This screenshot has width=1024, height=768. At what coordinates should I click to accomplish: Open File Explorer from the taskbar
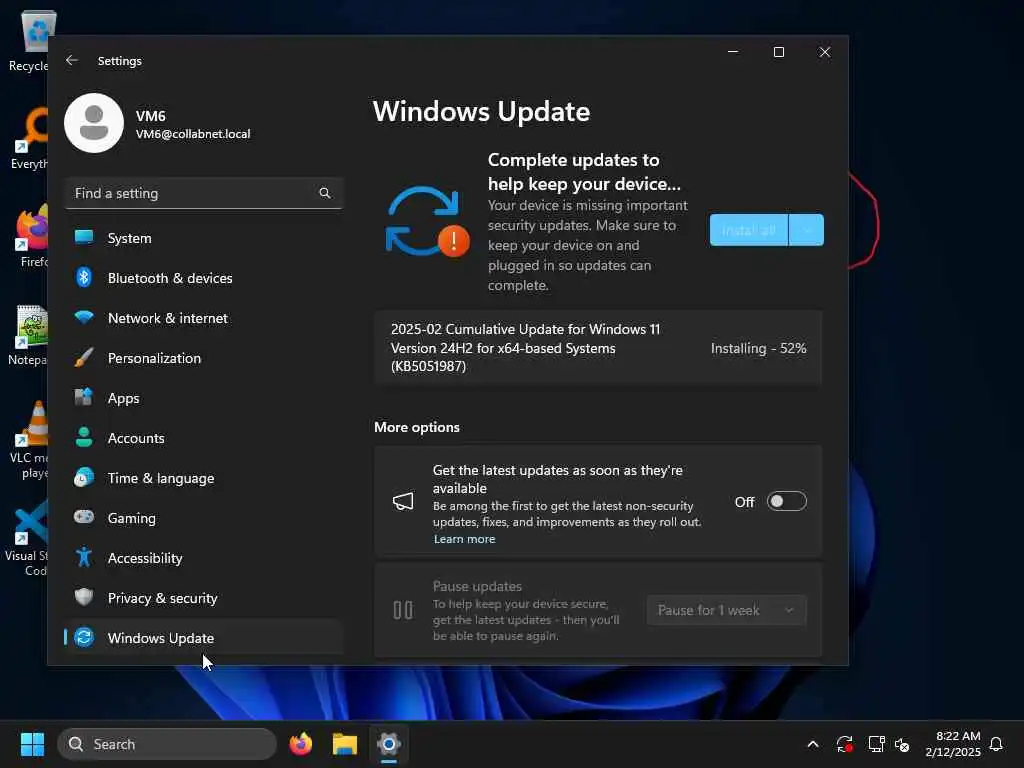pos(345,744)
